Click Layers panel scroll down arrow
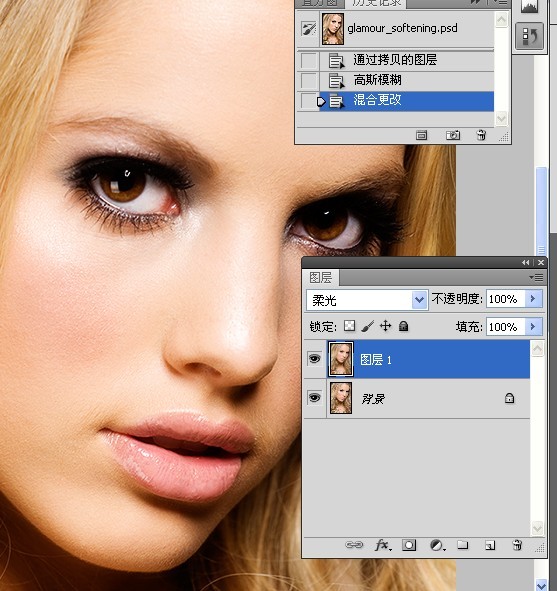Image resolution: width=557 pixels, height=591 pixels. [537, 528]
